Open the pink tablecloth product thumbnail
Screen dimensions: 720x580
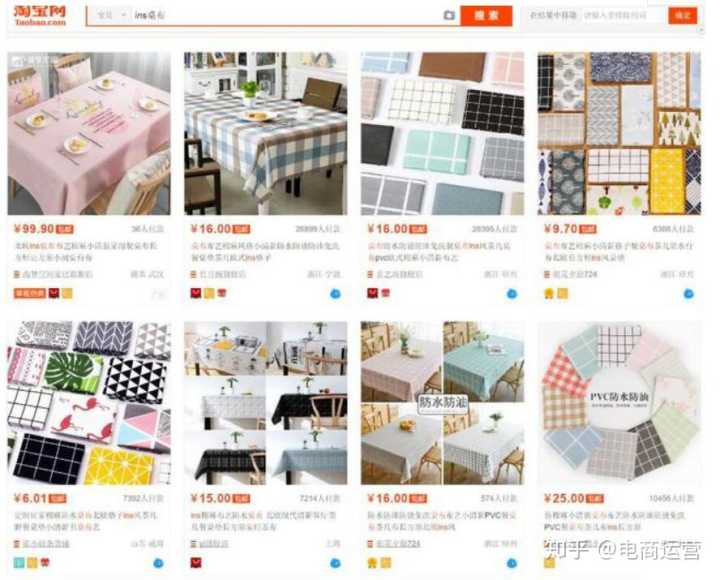point(89,133)
